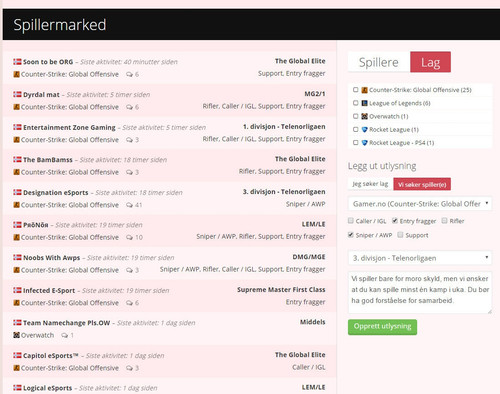
Task: Check the League of Legends (6) filter
Action: click(x=356, y=103)
